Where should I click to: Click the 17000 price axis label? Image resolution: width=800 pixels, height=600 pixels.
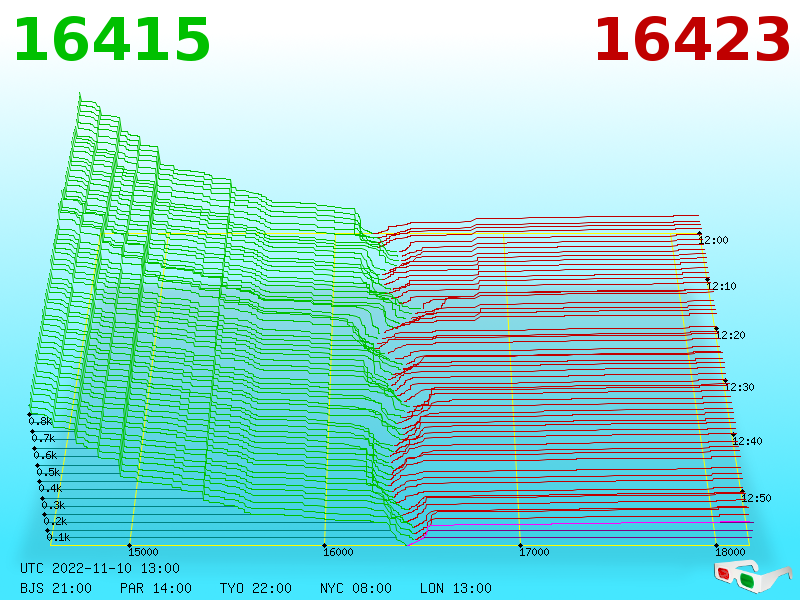[534, 552]
